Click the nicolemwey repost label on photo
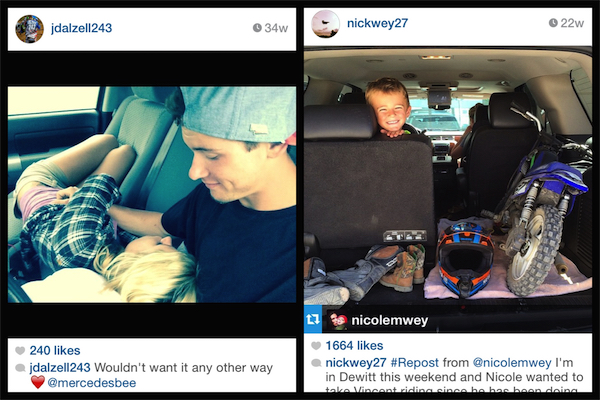The height and width of the screenshot is (400, 600). click(390, 320)
